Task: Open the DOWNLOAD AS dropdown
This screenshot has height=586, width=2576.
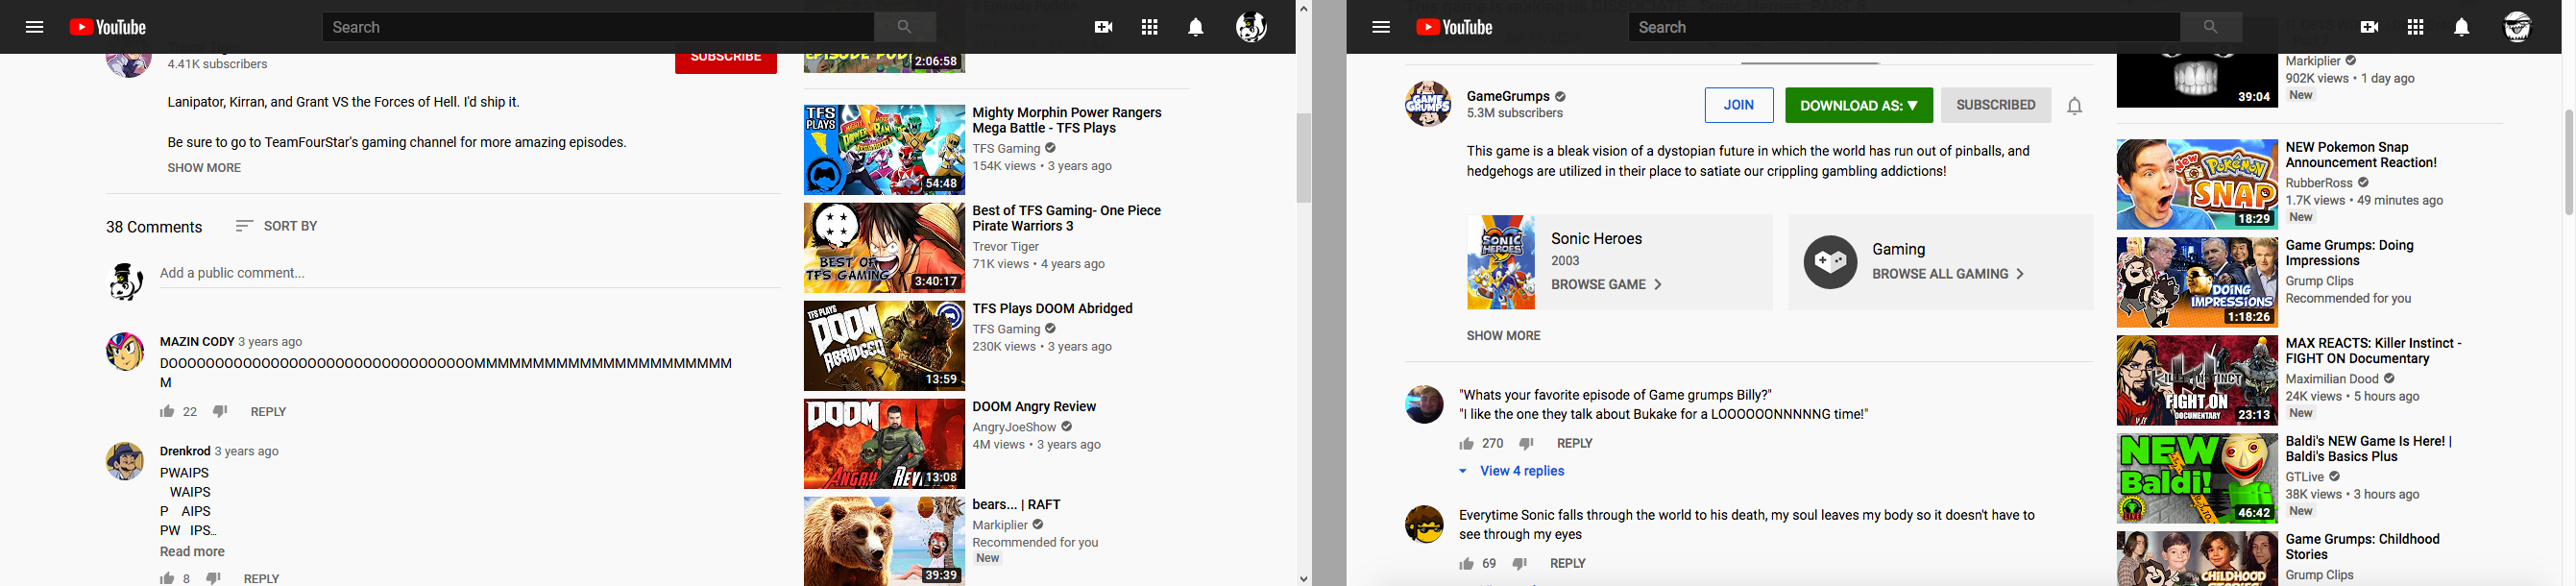Action: coord(1858,105)
